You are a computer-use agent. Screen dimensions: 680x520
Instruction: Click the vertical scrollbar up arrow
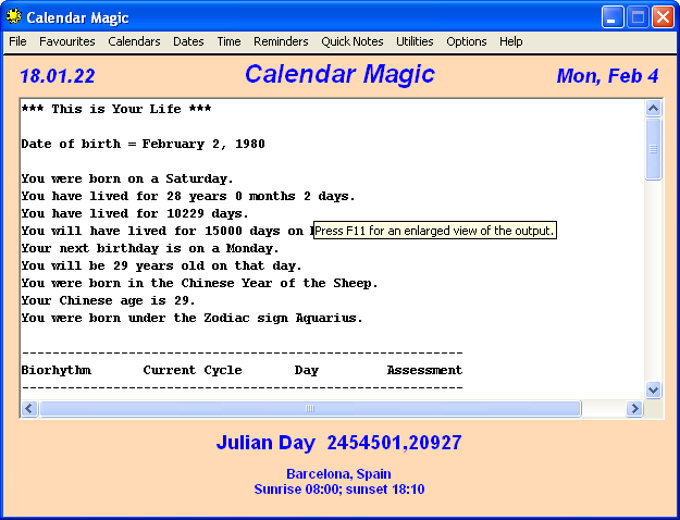(x=653, y=108)
